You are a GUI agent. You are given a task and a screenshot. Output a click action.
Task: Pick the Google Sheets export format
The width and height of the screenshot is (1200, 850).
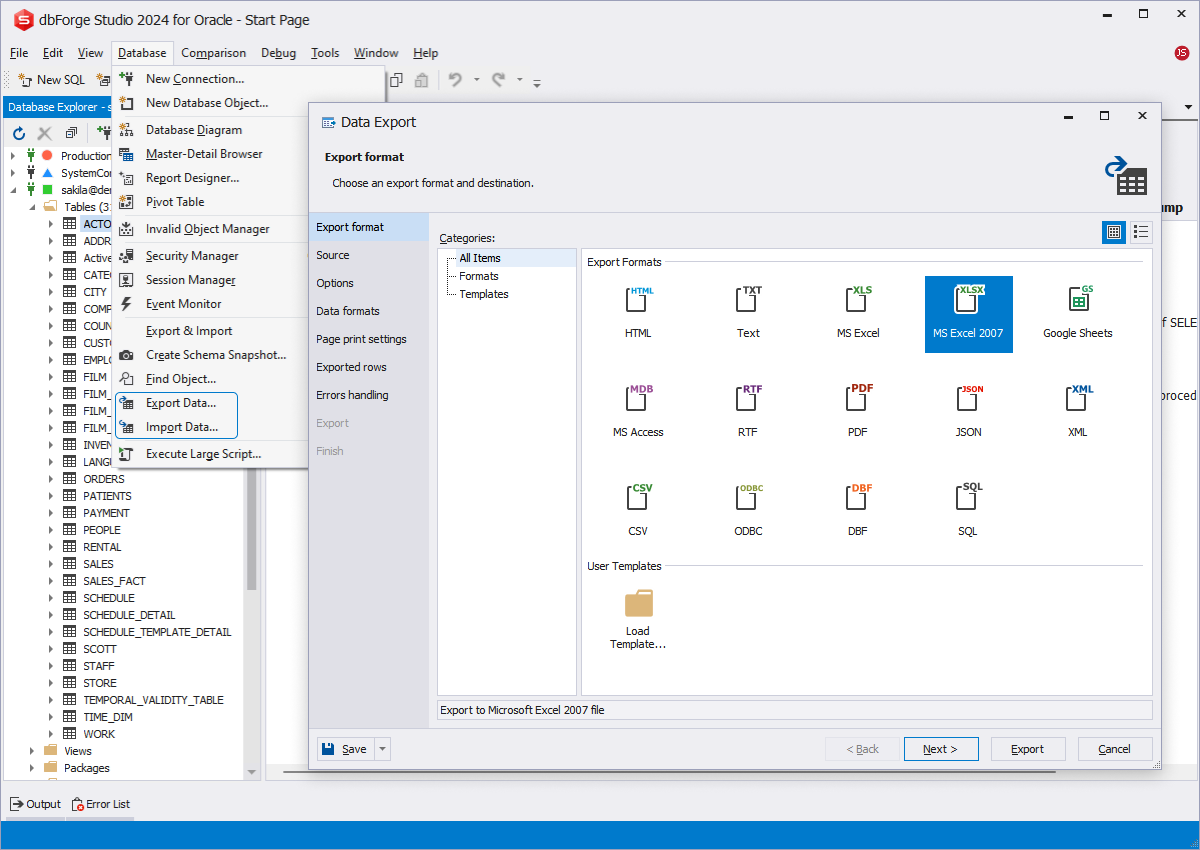[x=1077, y=301]
